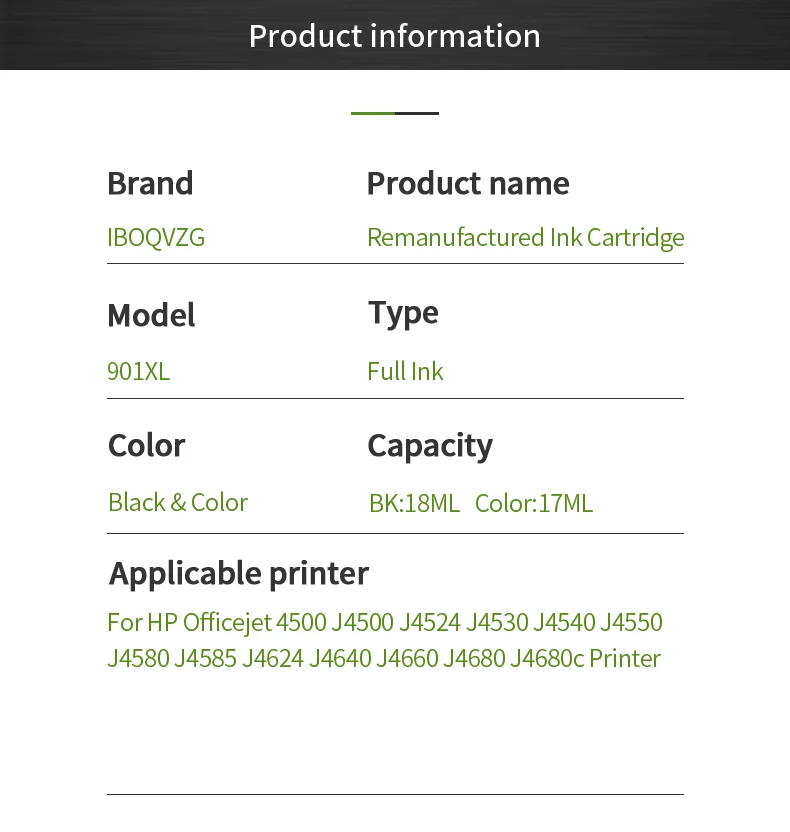The height and width of the screenshot is (832, 790).
Task: Click the IBOQVZG brand value
Action: pos(156,237)
